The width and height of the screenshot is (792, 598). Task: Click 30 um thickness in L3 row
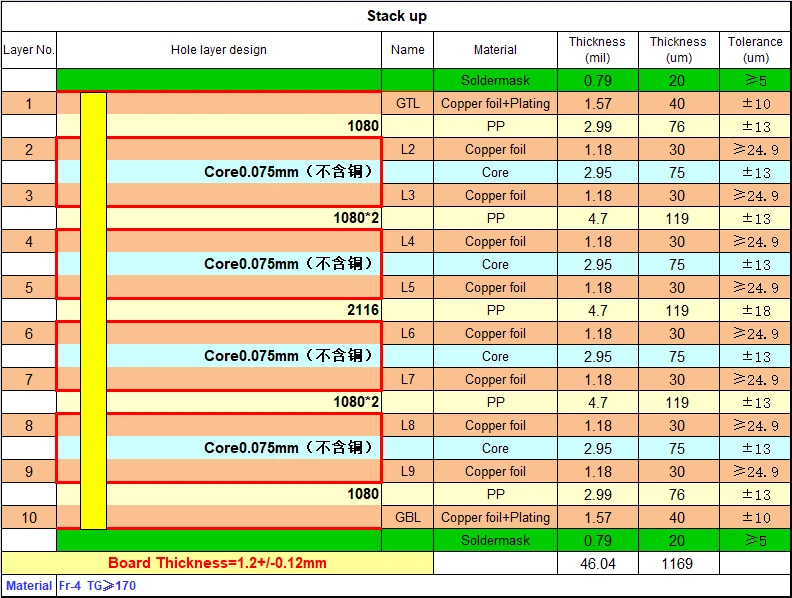678,195
